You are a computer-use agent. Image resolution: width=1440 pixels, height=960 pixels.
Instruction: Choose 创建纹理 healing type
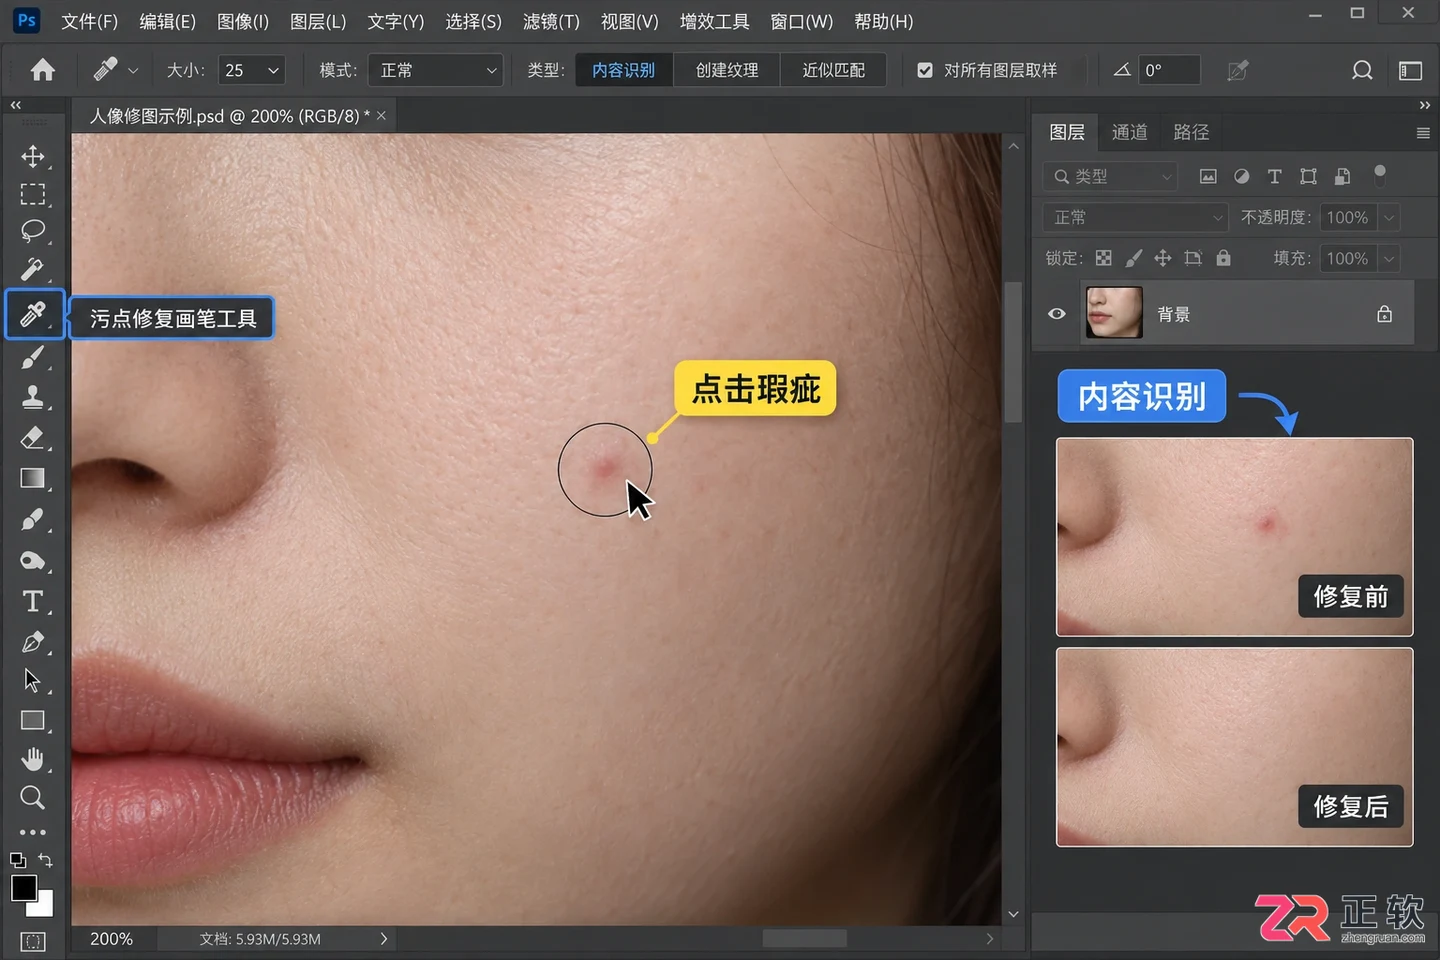click(x=727, y=70)
